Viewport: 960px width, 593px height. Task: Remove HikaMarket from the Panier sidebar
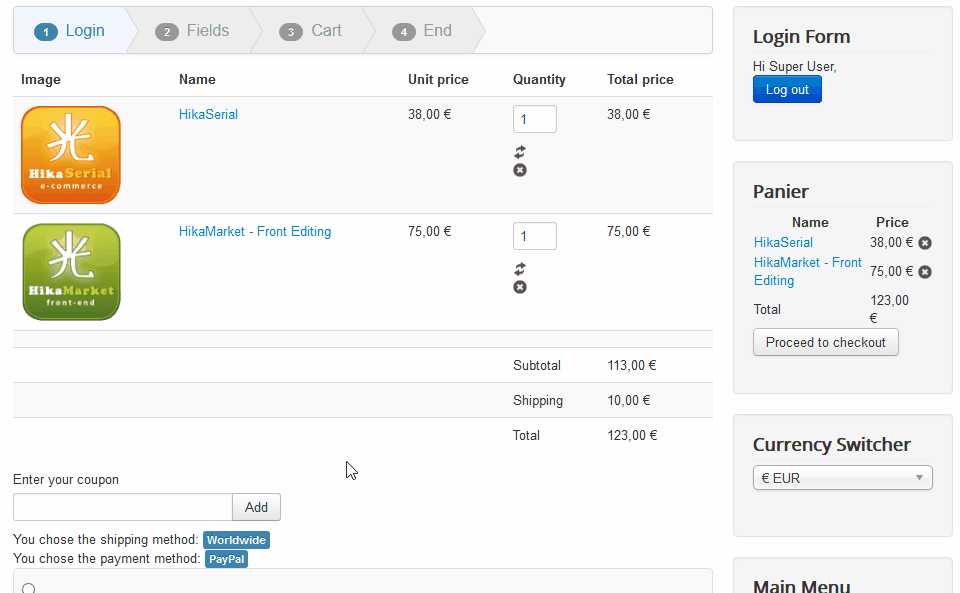pos(925,272)
